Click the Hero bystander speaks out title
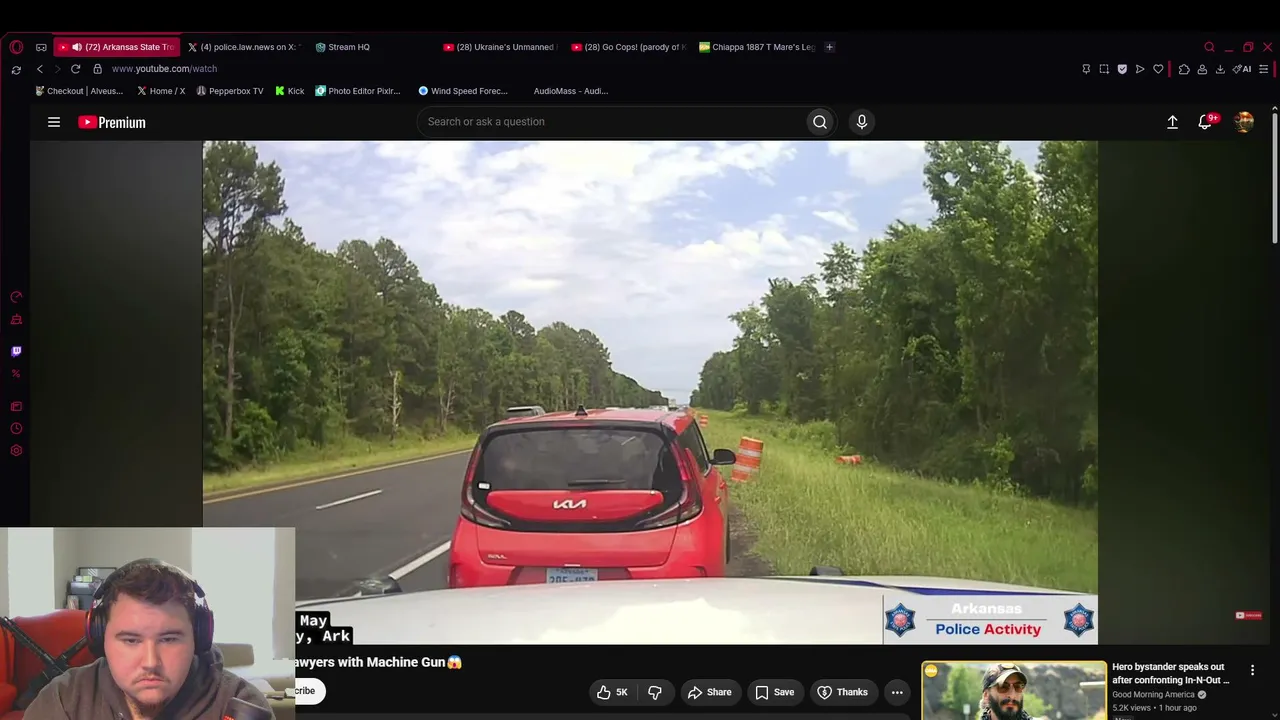This screenshot has height=720, width=1280. click(x=1170, y=674)
